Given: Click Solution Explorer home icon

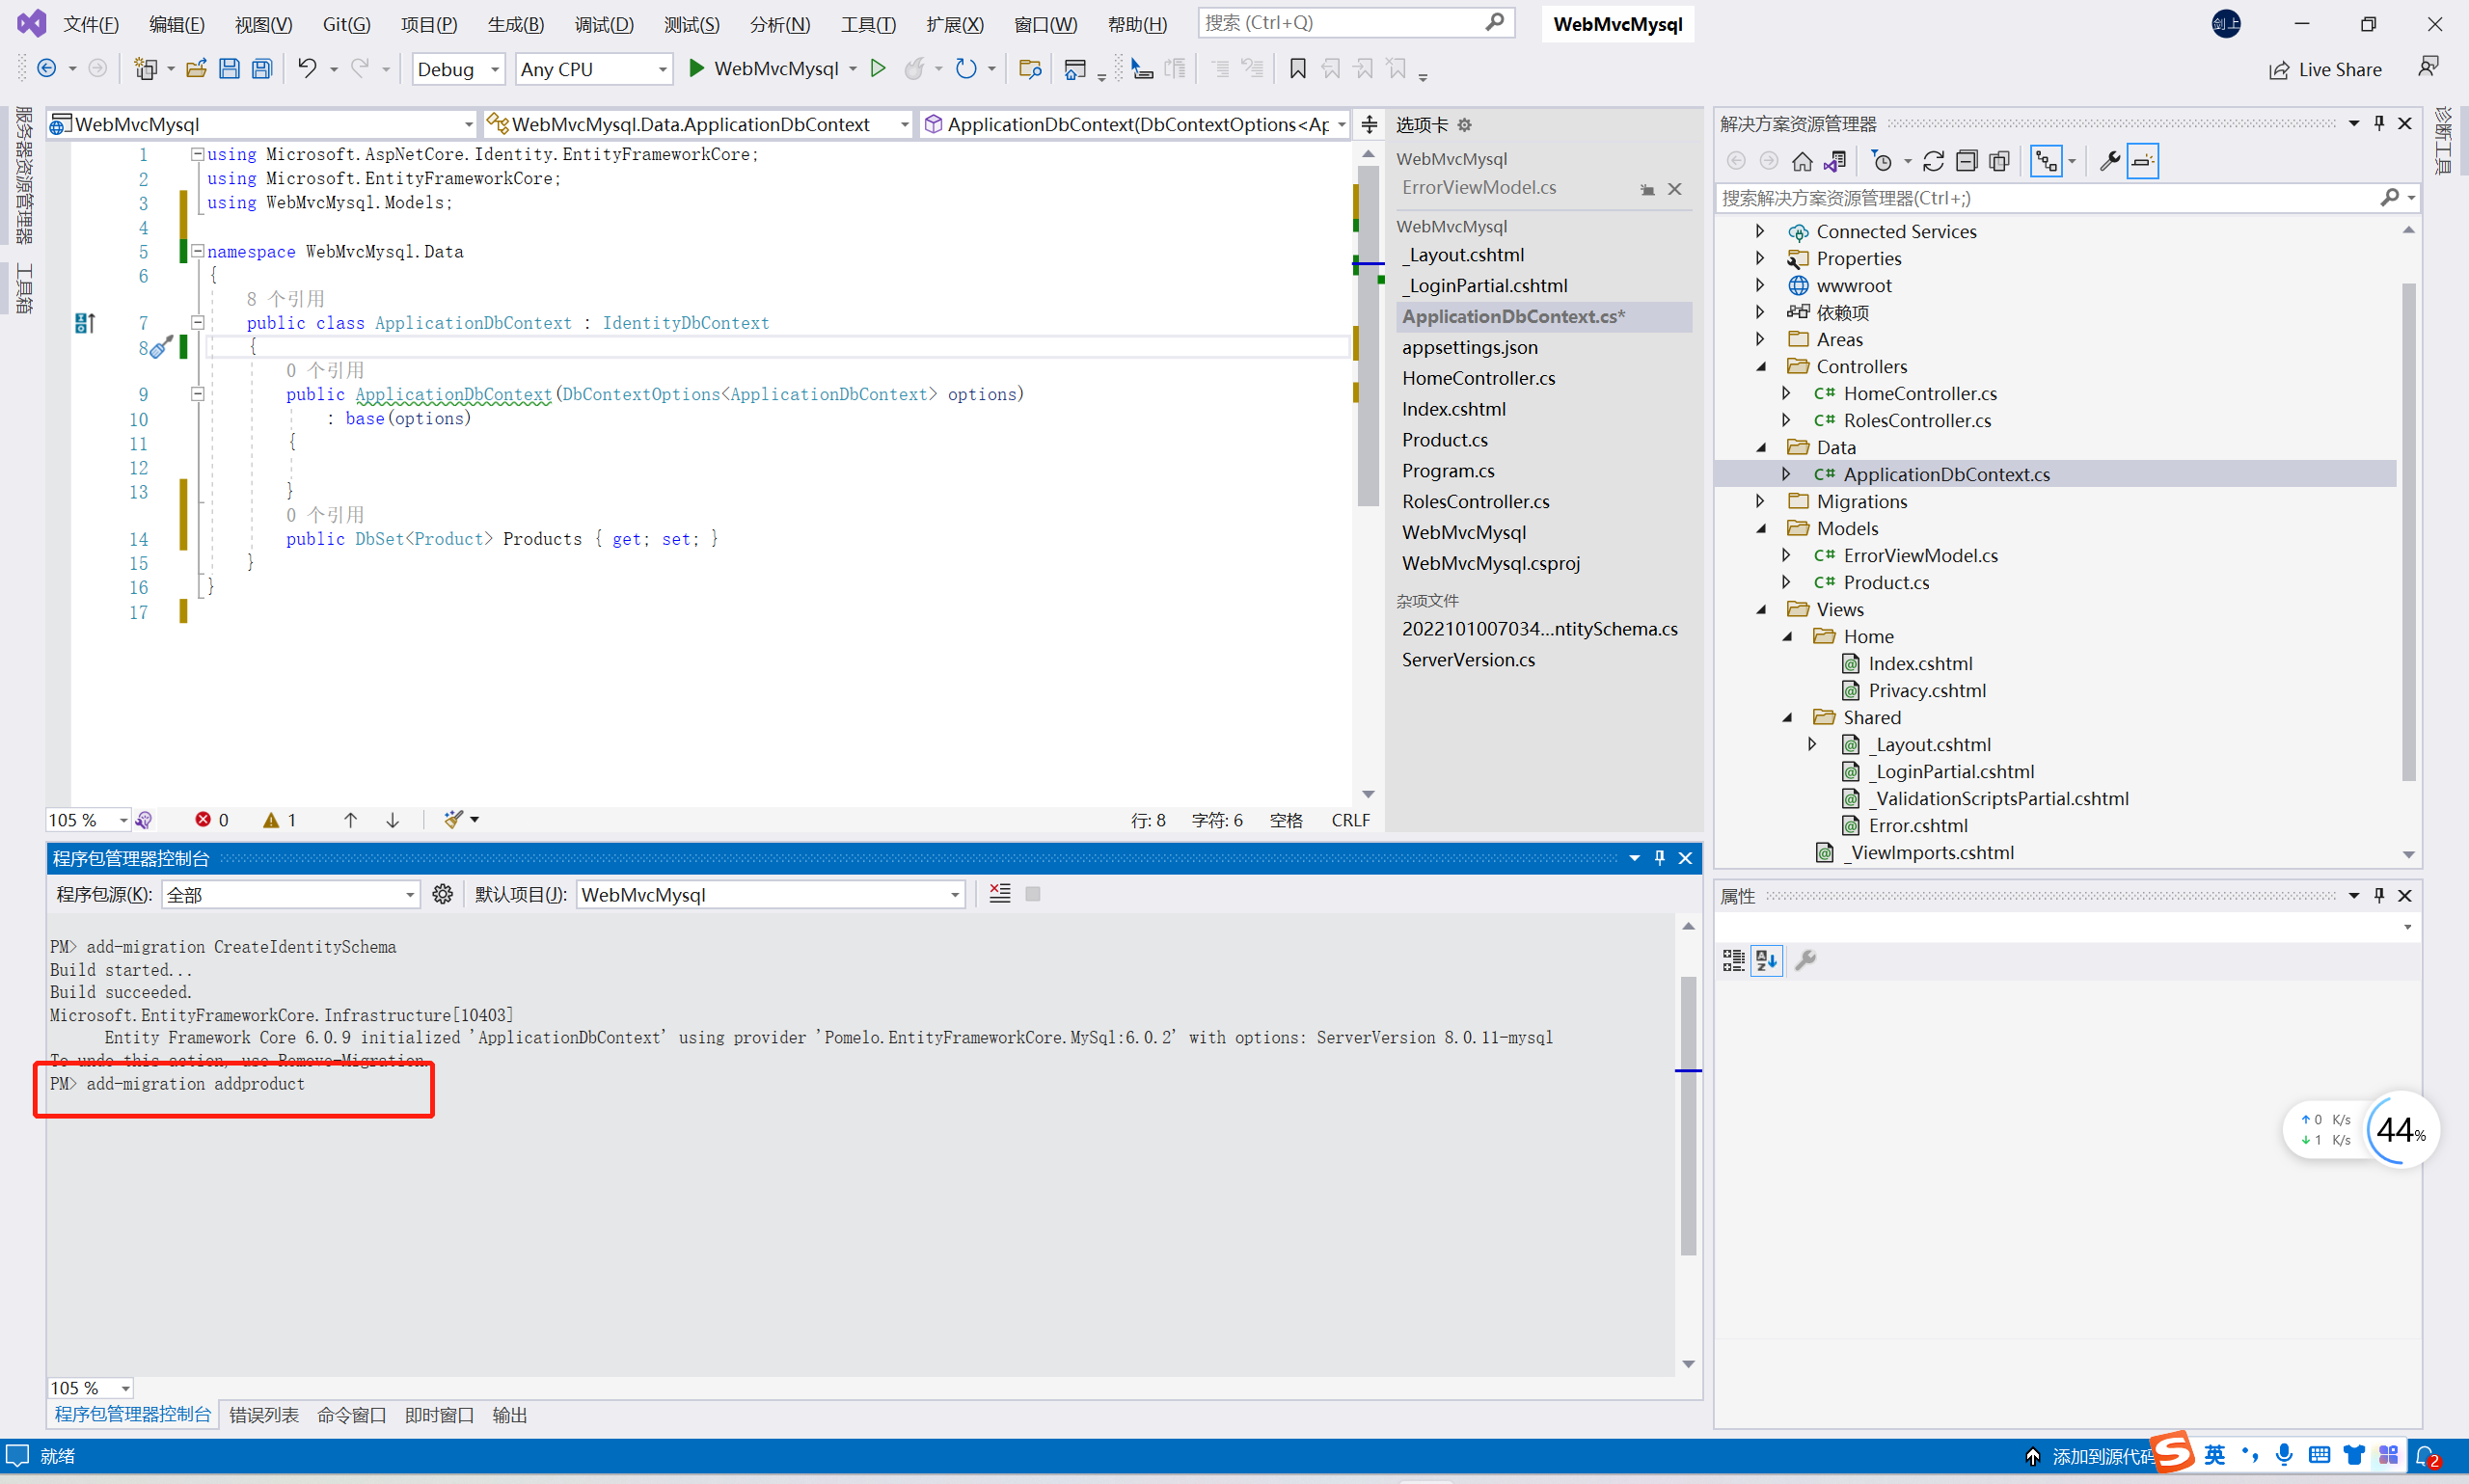Looking at the screenshot, I should point(1802,161).
